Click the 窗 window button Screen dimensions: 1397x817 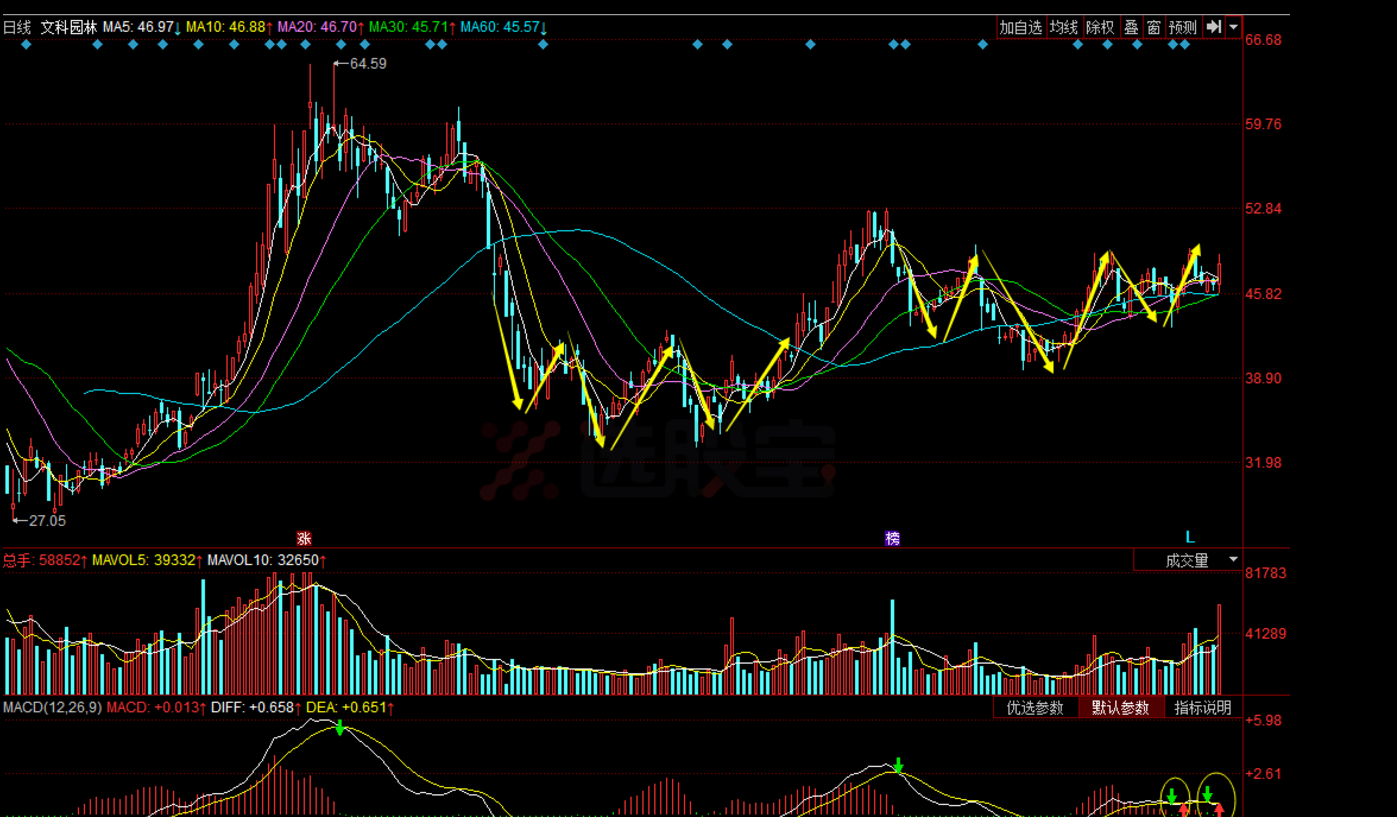[1153, 27]
